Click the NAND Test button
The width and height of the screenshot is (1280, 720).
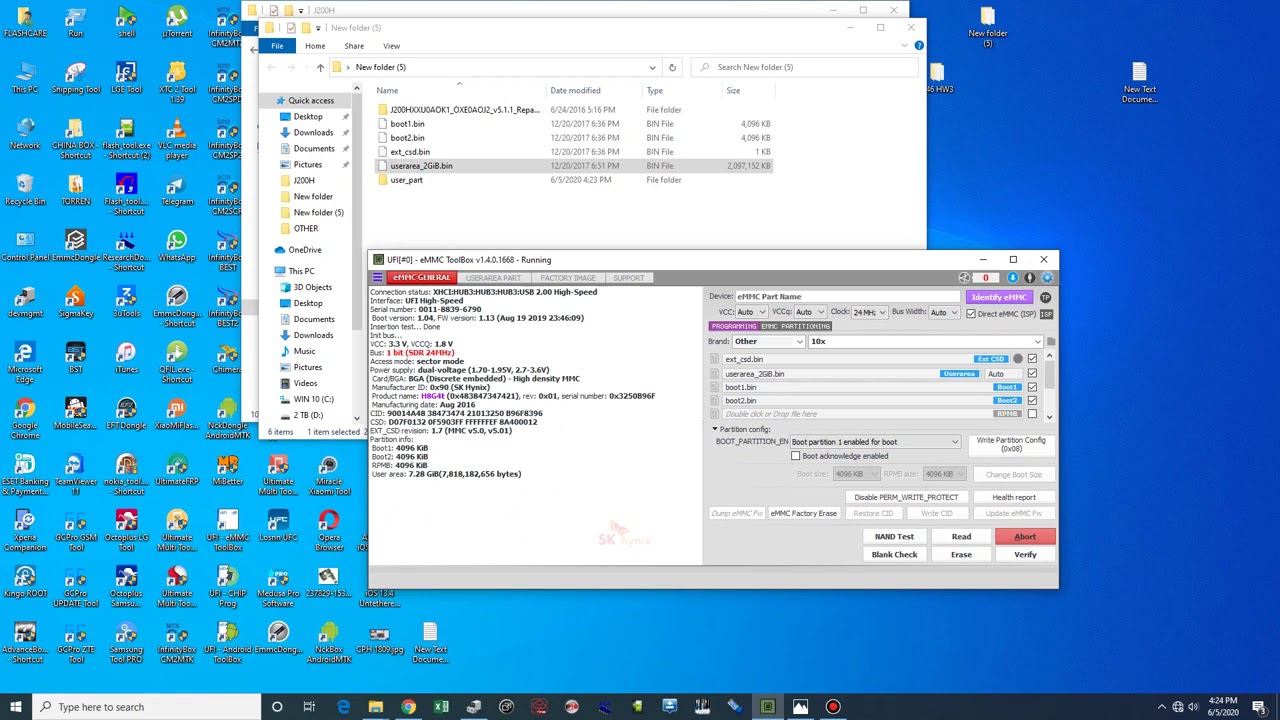pos(894,537)
